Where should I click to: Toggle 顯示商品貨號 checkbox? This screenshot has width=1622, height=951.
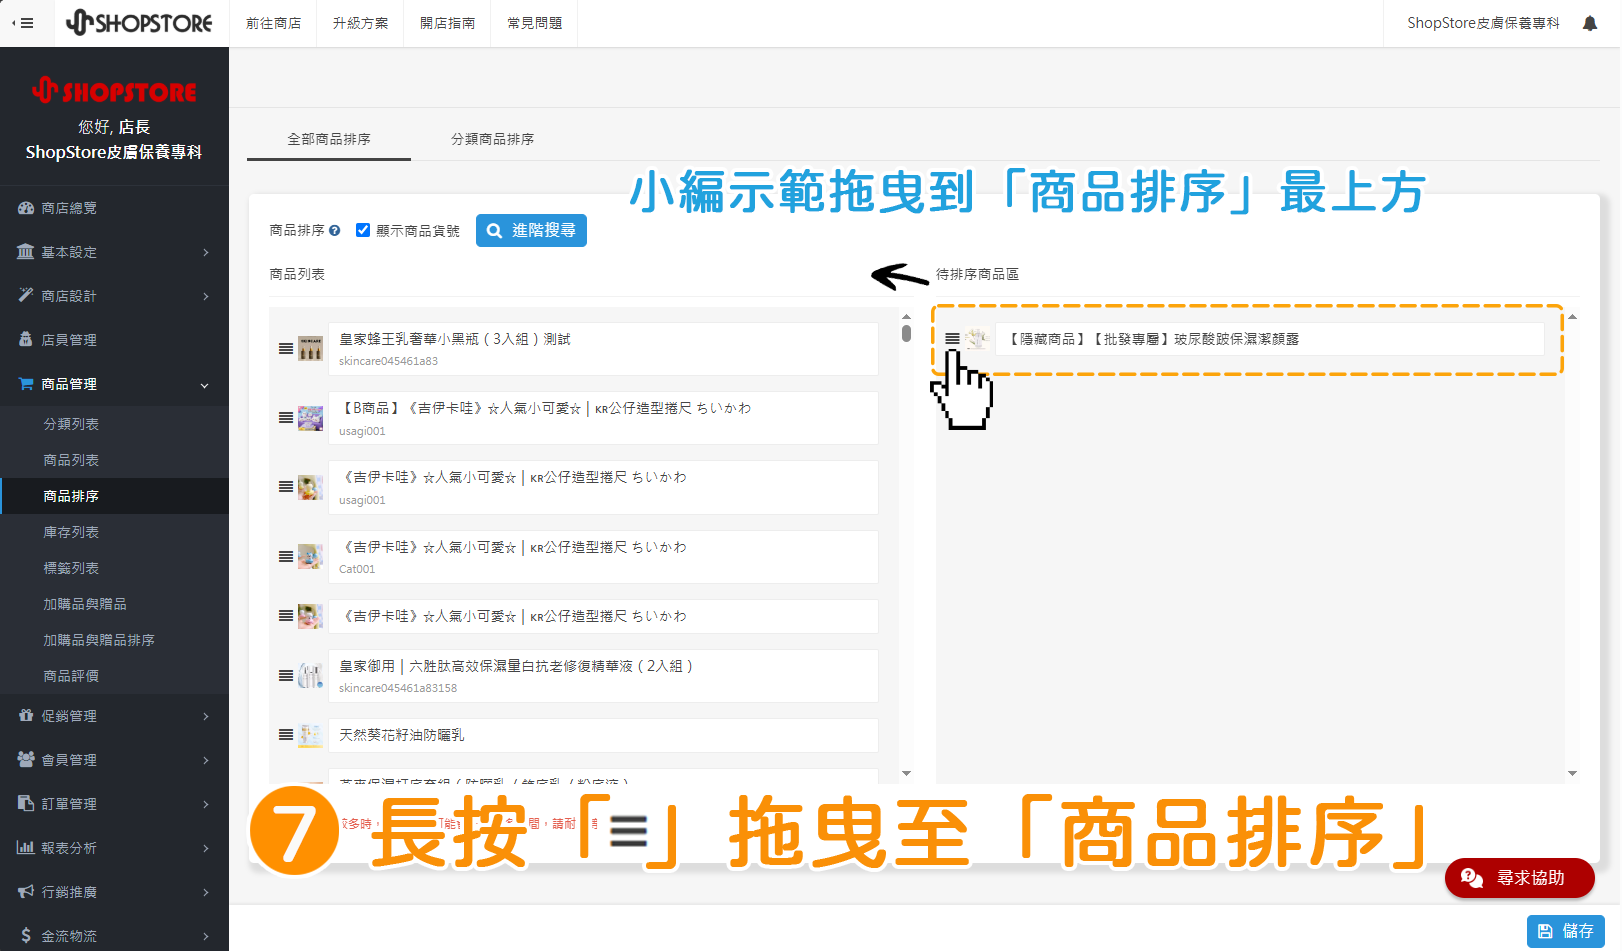coord(363,230)
